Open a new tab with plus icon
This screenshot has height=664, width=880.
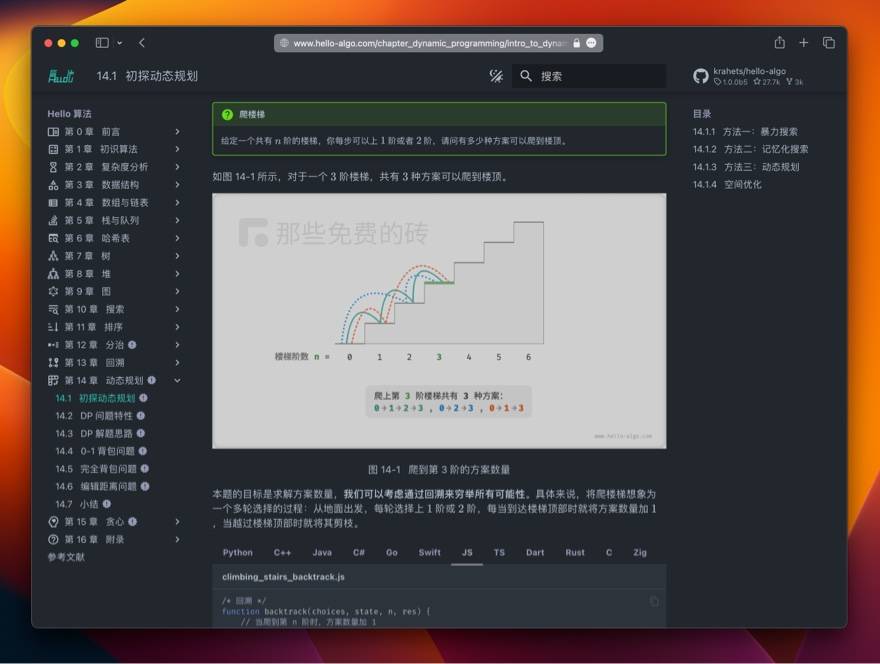[x=804, y=43]
